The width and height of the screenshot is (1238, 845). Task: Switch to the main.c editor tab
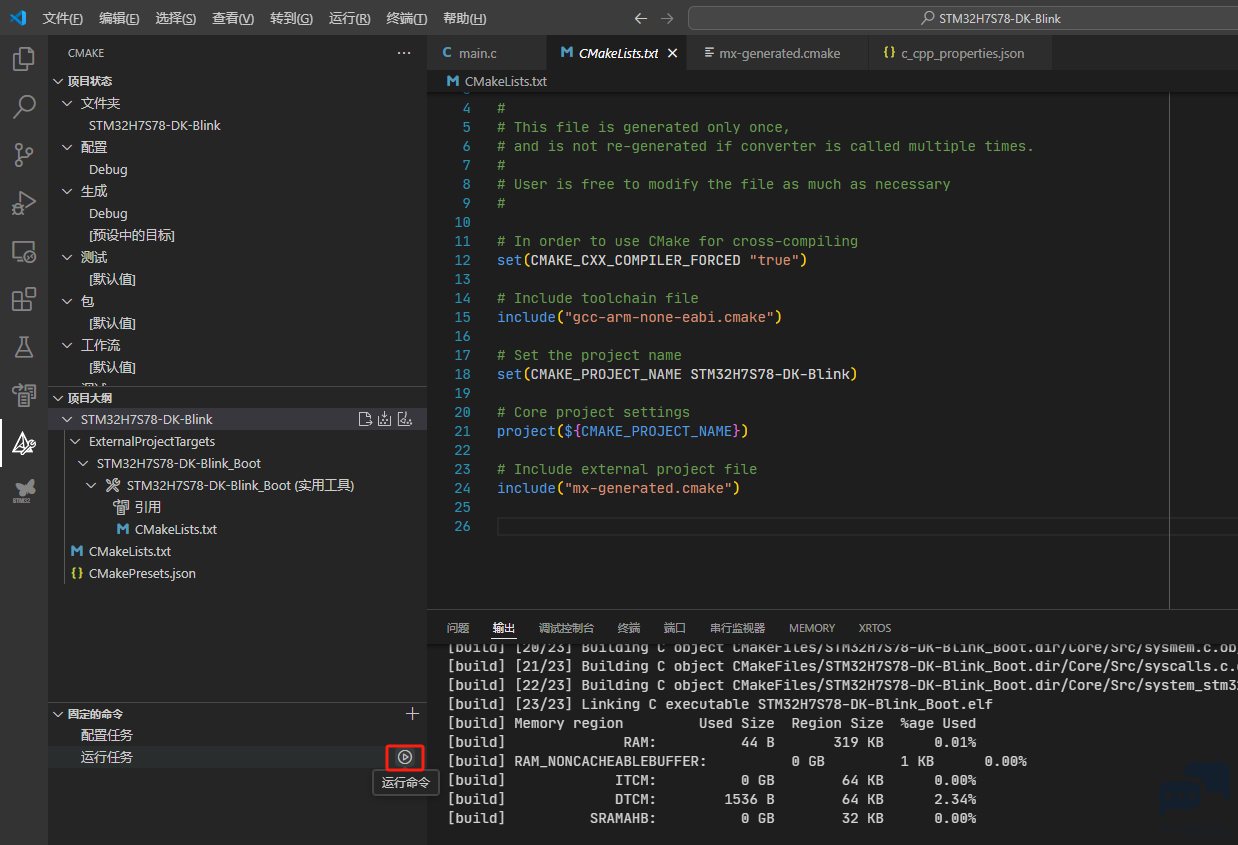[487, 53]
